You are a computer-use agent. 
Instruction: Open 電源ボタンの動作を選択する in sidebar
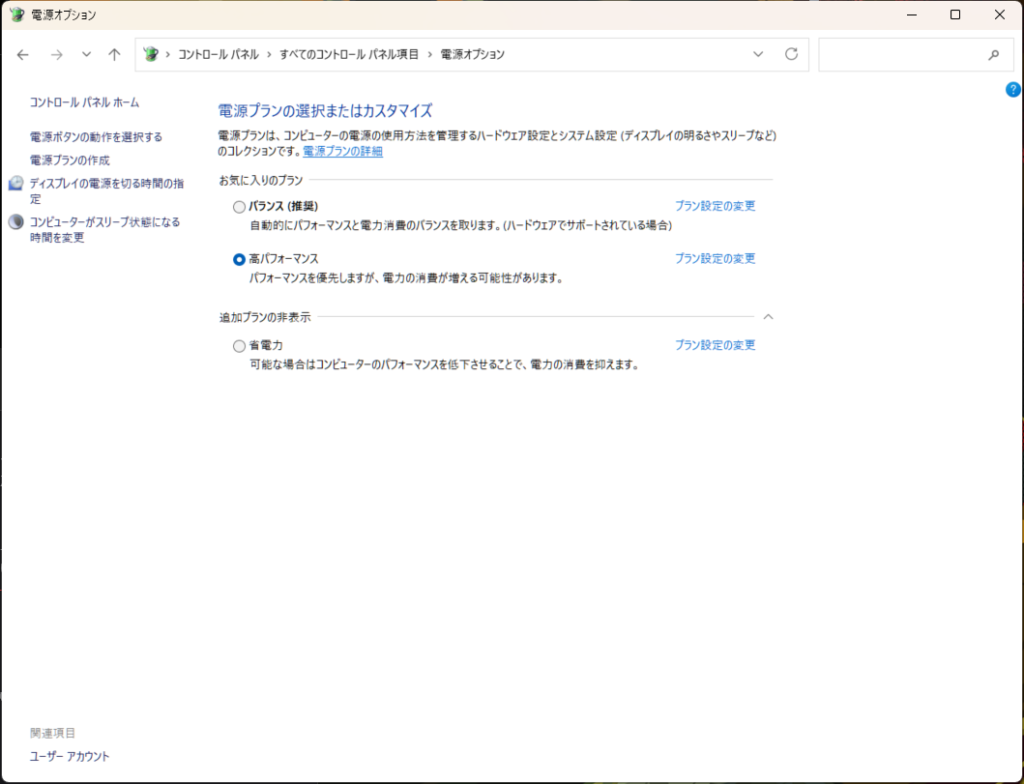(x=96, y=137)
